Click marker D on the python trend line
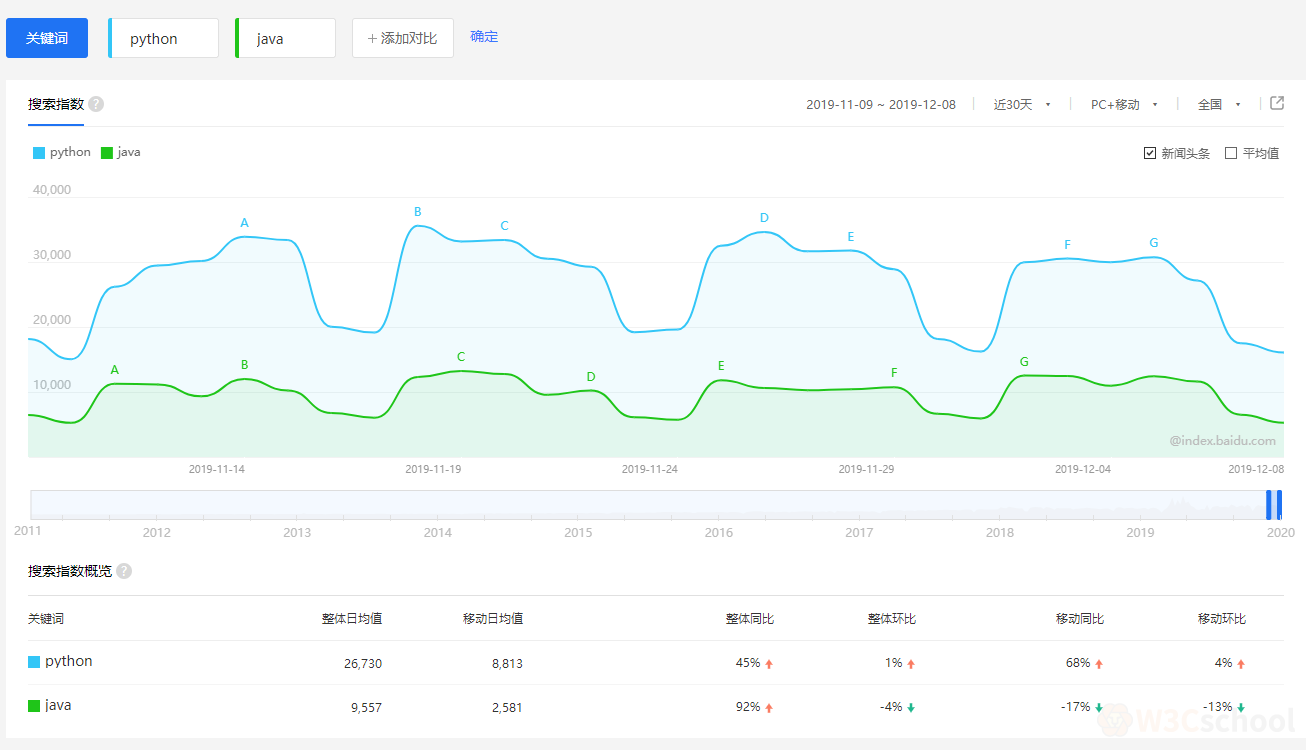The image size is (1306, 750). [x=763, y=217]
